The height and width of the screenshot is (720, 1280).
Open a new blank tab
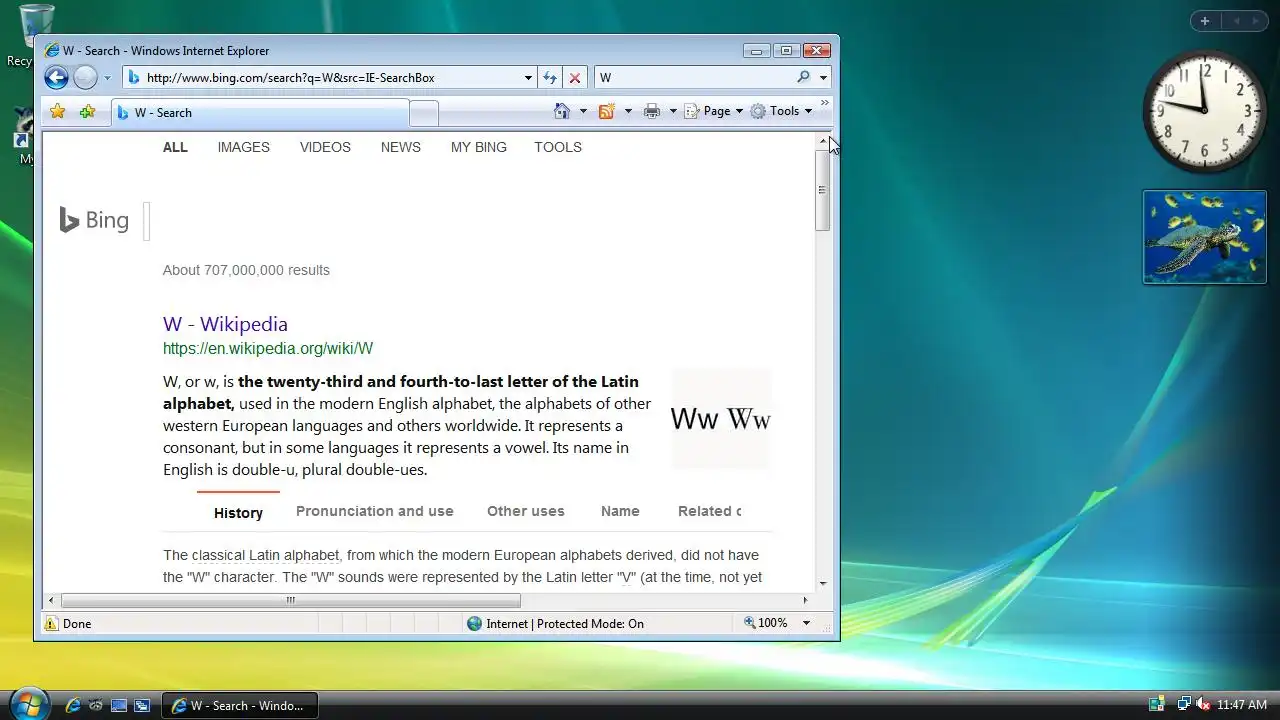click(424, 114)
